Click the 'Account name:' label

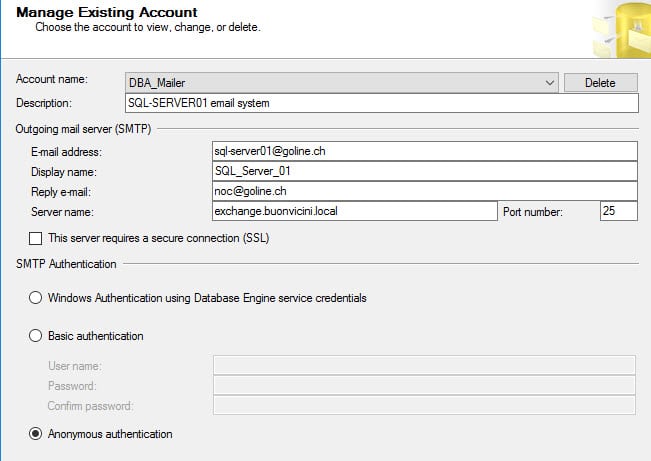(51, 79)
